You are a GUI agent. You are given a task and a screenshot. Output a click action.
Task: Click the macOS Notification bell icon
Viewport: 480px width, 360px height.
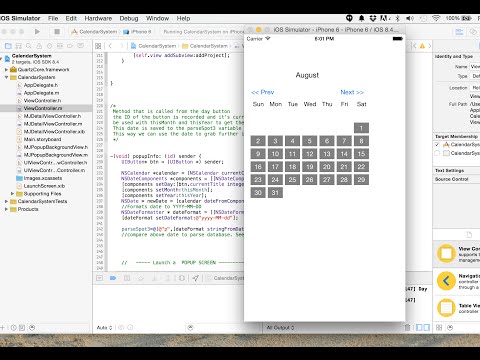pyautogui.click(x=361, y=18)
